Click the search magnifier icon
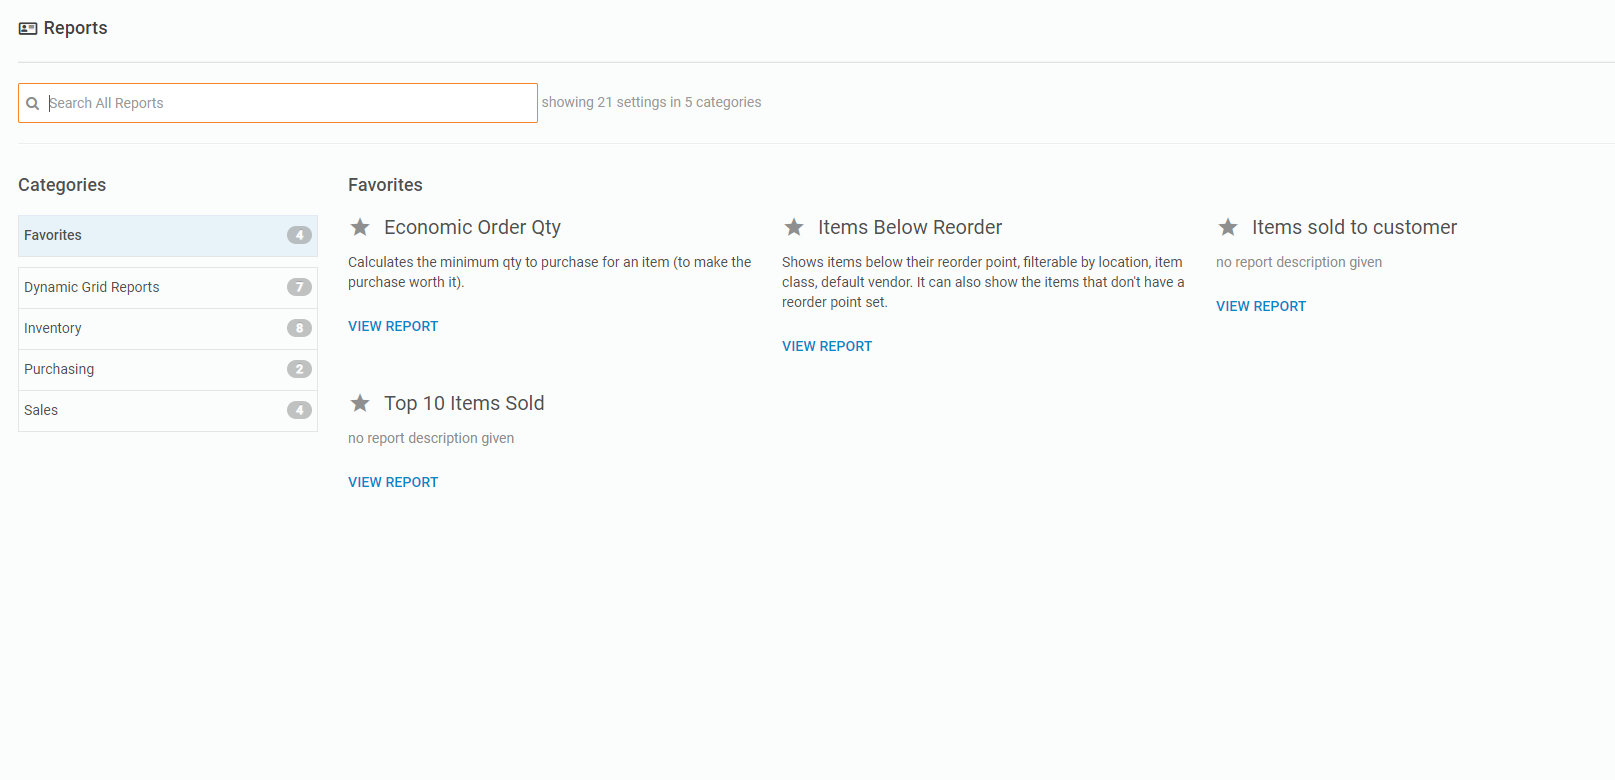The width and height of the screenshot is (1615, 780). tap(33, 103)
